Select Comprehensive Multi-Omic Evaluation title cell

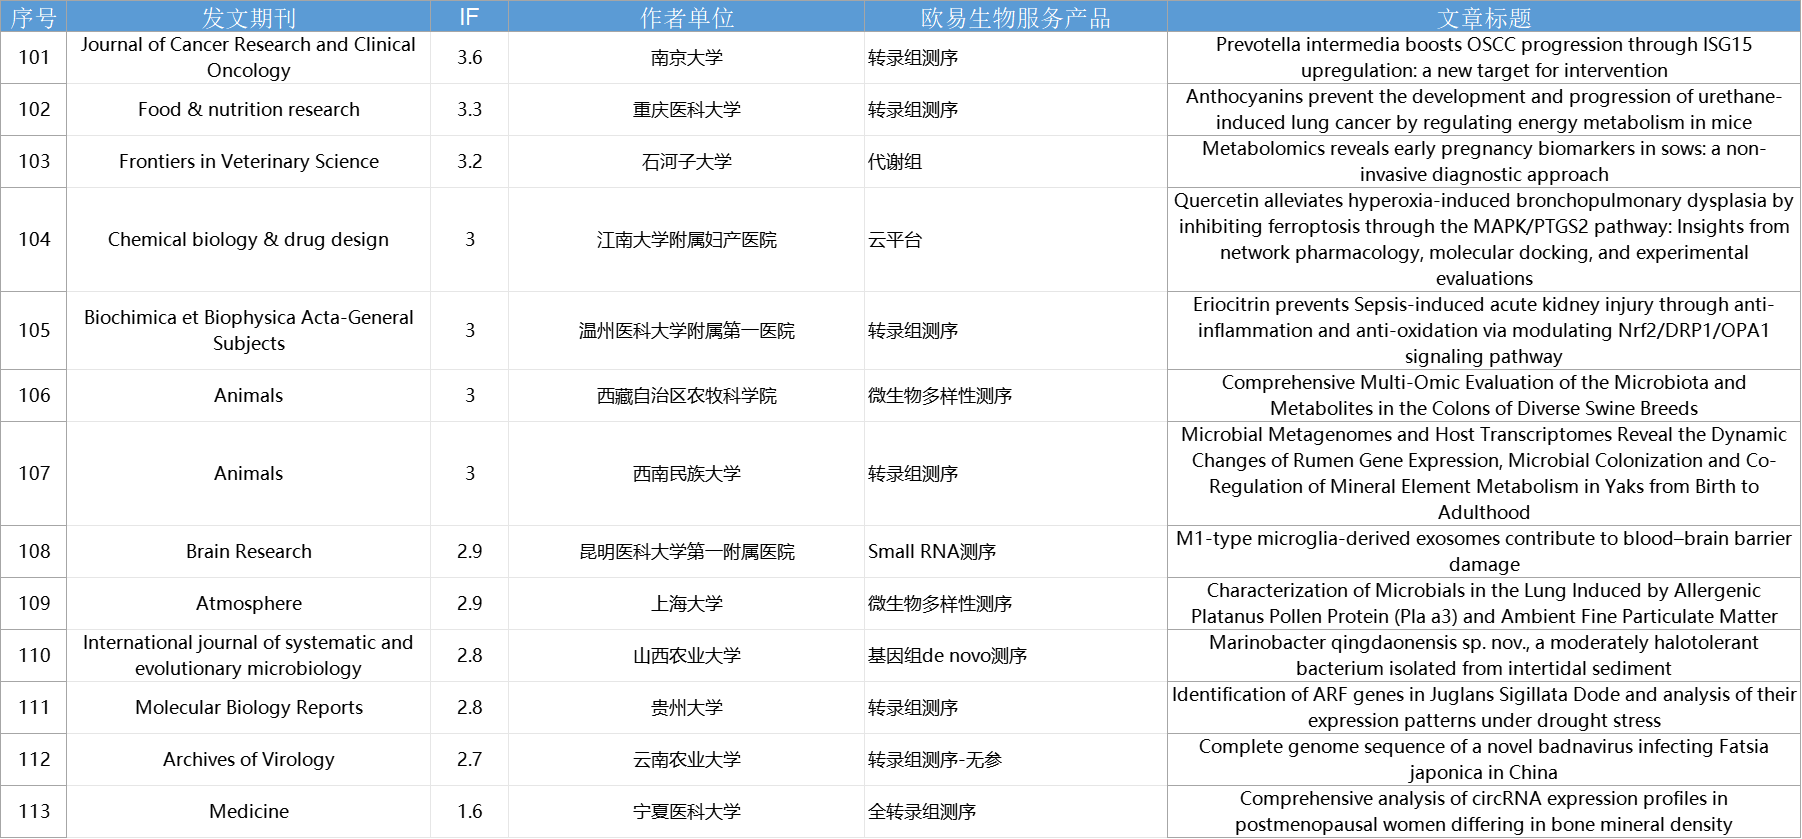(x=1484, y=396)
